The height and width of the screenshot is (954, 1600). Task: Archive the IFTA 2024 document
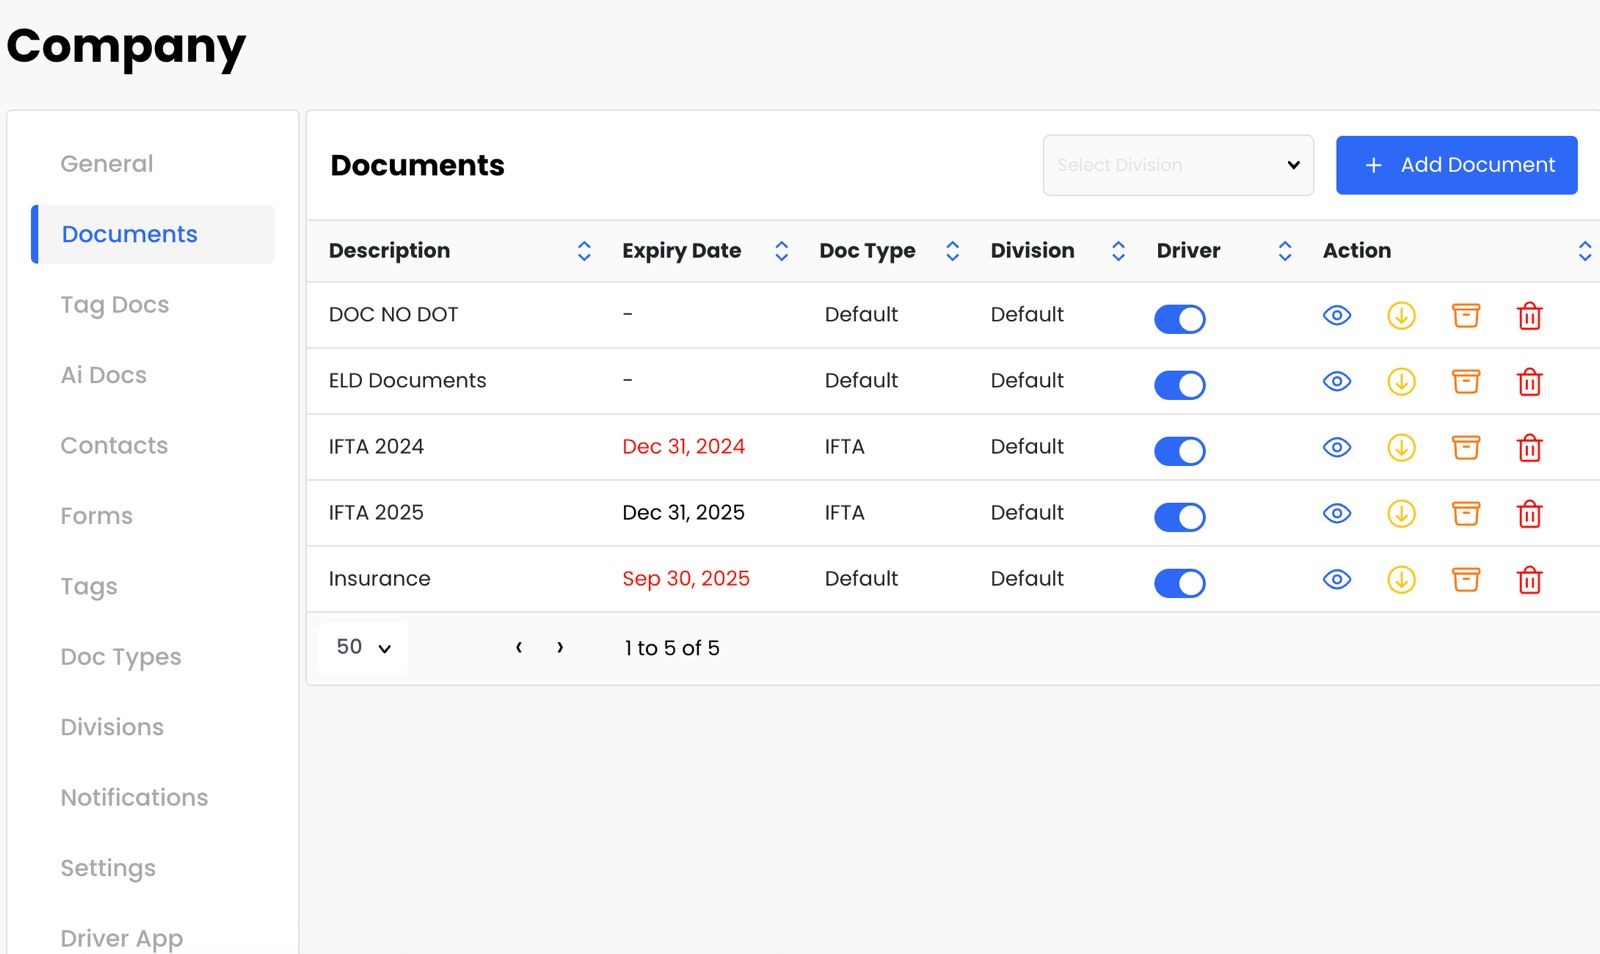click(x=1466, y=448)
